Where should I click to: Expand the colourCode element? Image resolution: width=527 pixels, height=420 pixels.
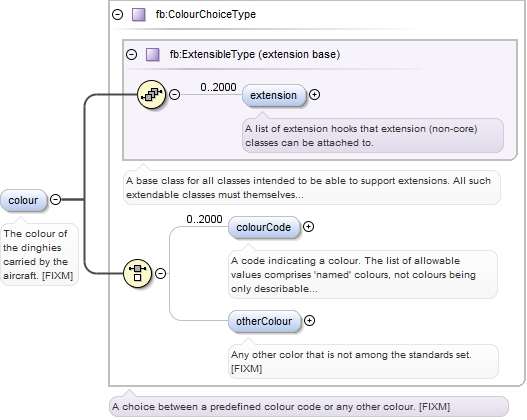(309, 227)
